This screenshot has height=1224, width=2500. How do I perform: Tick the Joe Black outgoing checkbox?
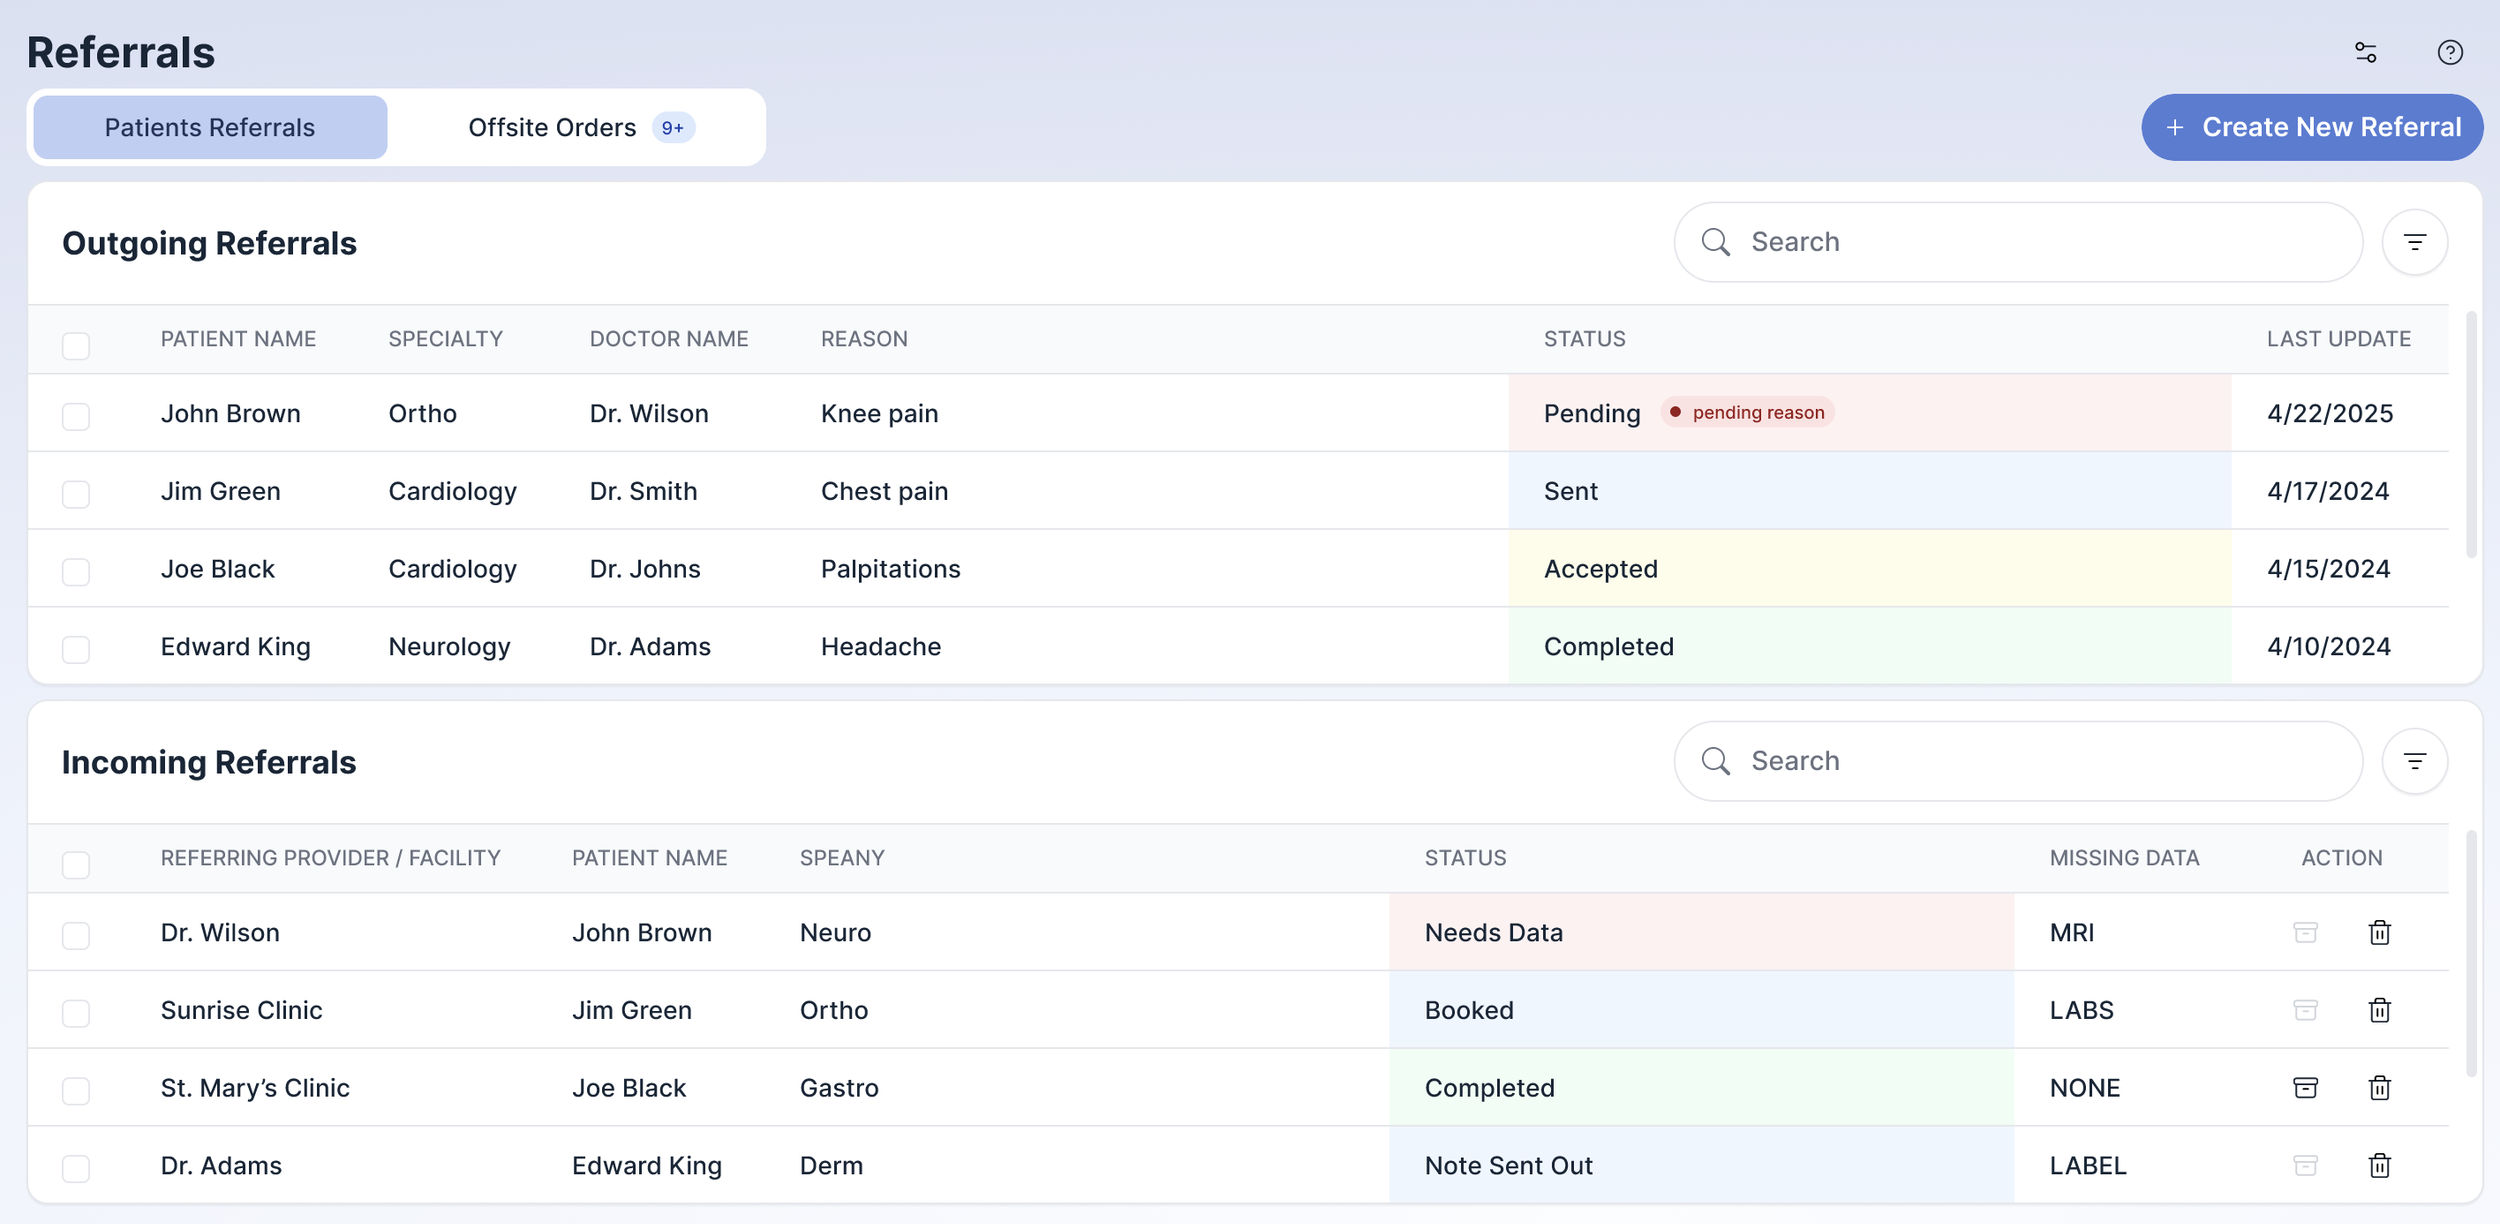[x=76, y=571]
